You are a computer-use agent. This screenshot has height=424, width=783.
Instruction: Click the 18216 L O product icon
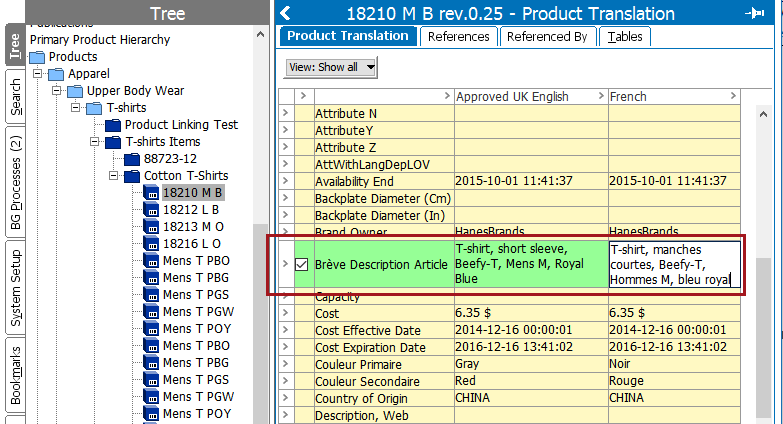151,244
